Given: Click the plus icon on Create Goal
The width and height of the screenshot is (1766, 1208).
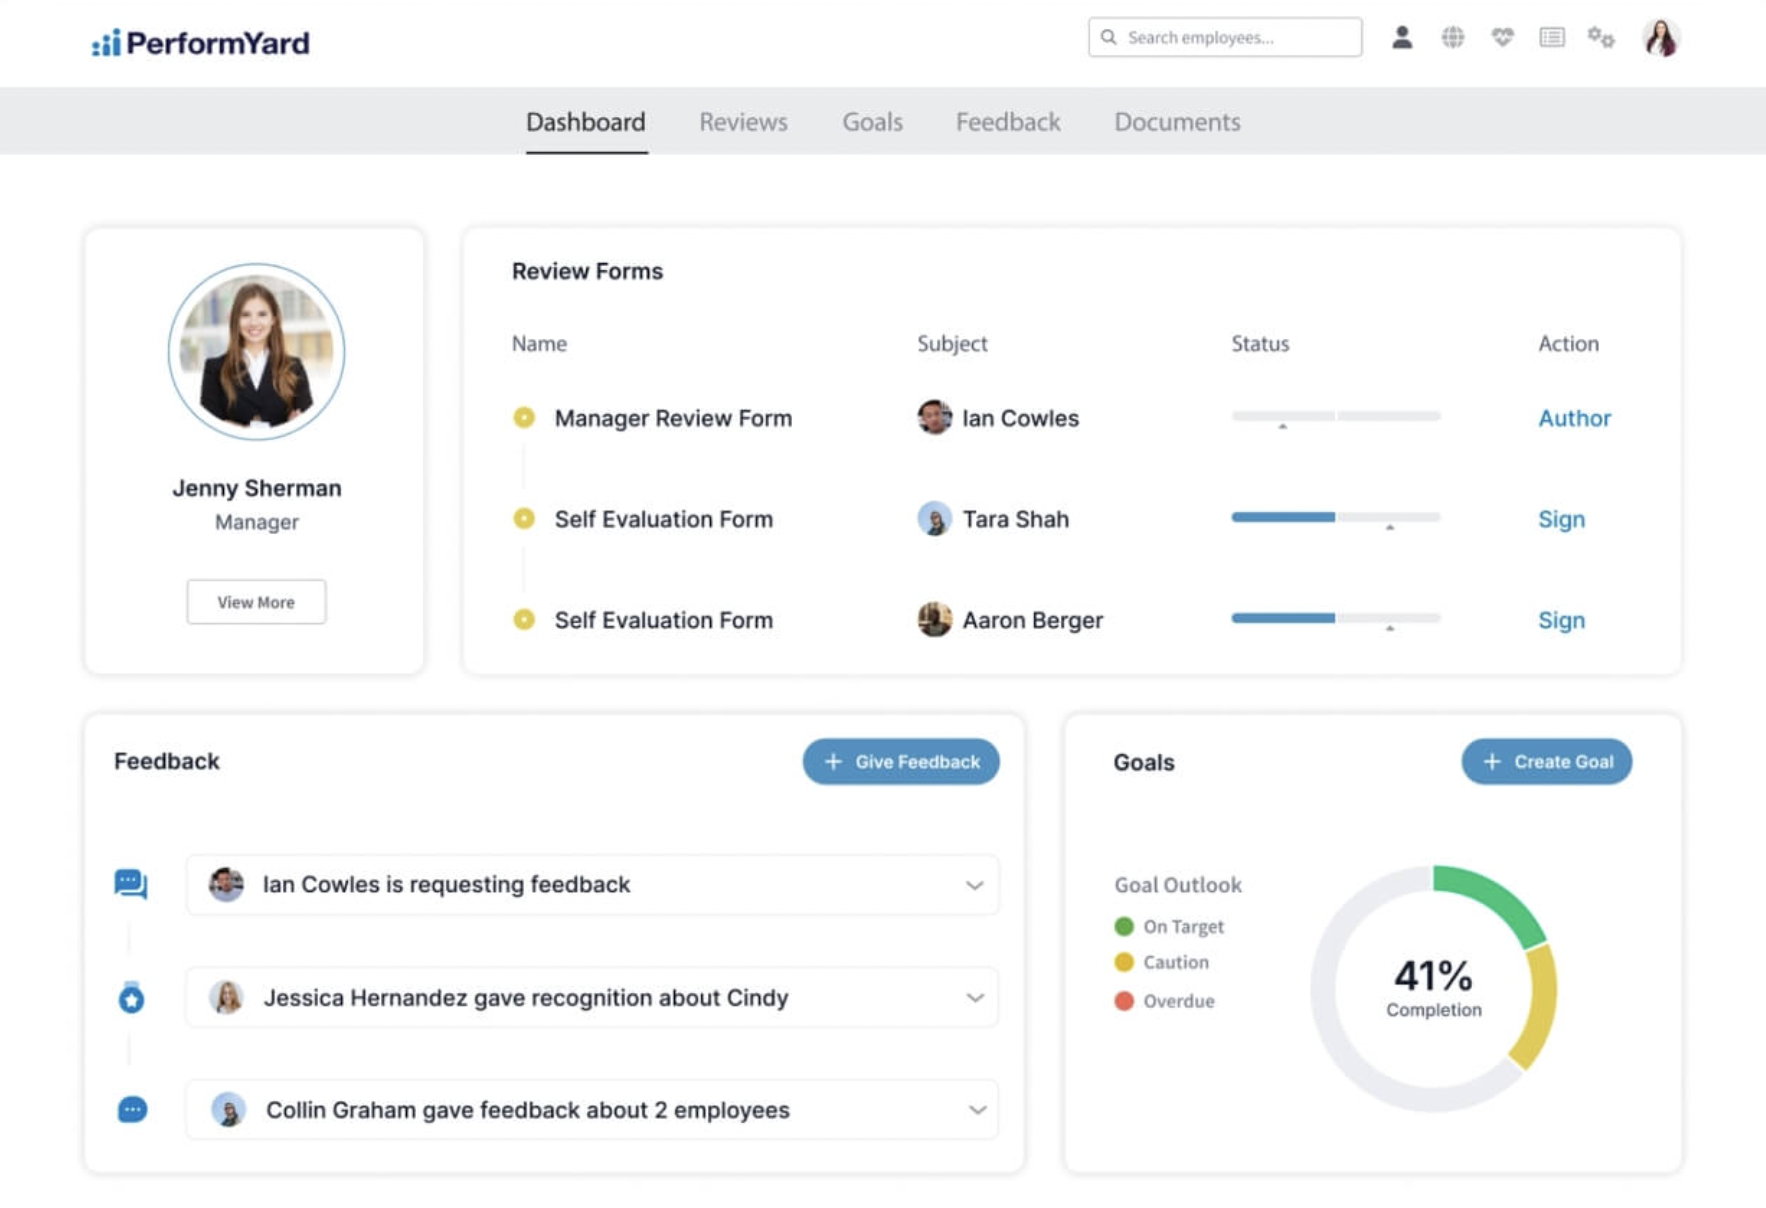Looking at the screenshot, I should pyautogui.click(x=1492, y=761).
